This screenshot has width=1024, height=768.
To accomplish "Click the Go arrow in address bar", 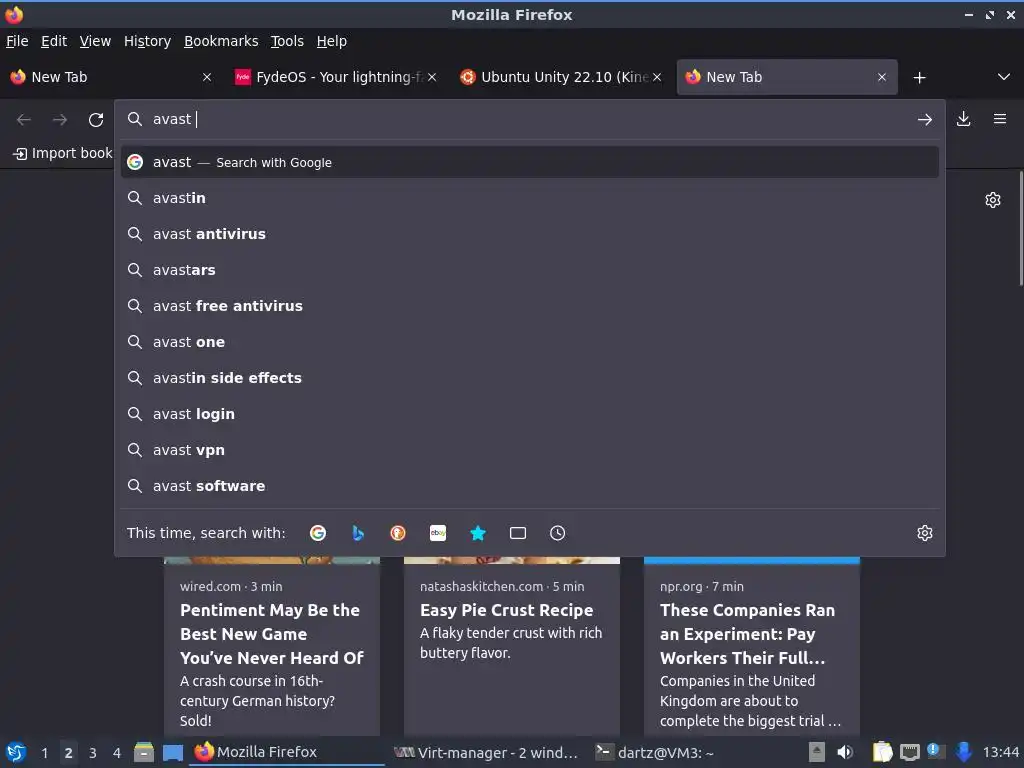I will (x=925, y=120).
